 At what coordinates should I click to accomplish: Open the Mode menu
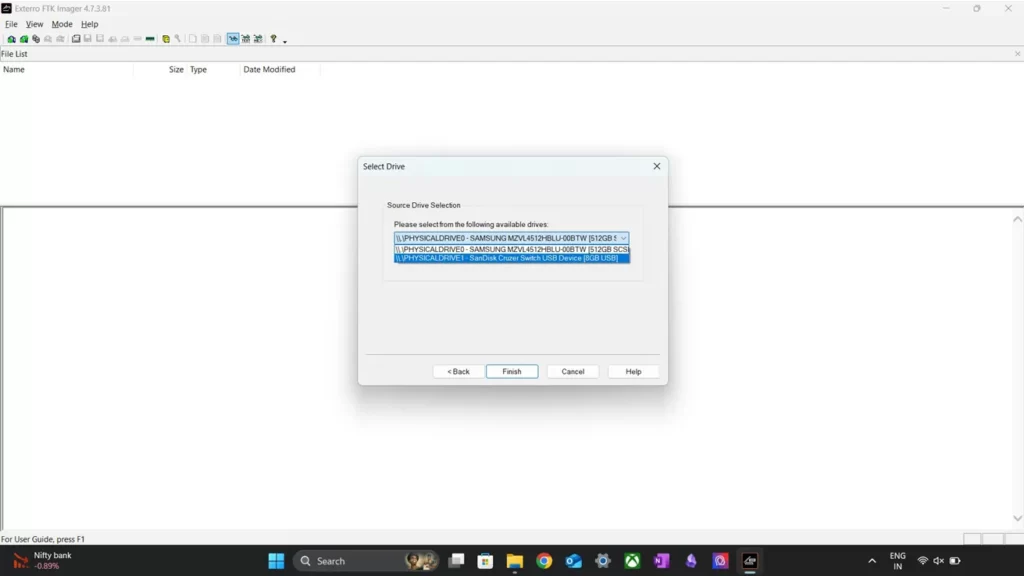coord(62,24)
